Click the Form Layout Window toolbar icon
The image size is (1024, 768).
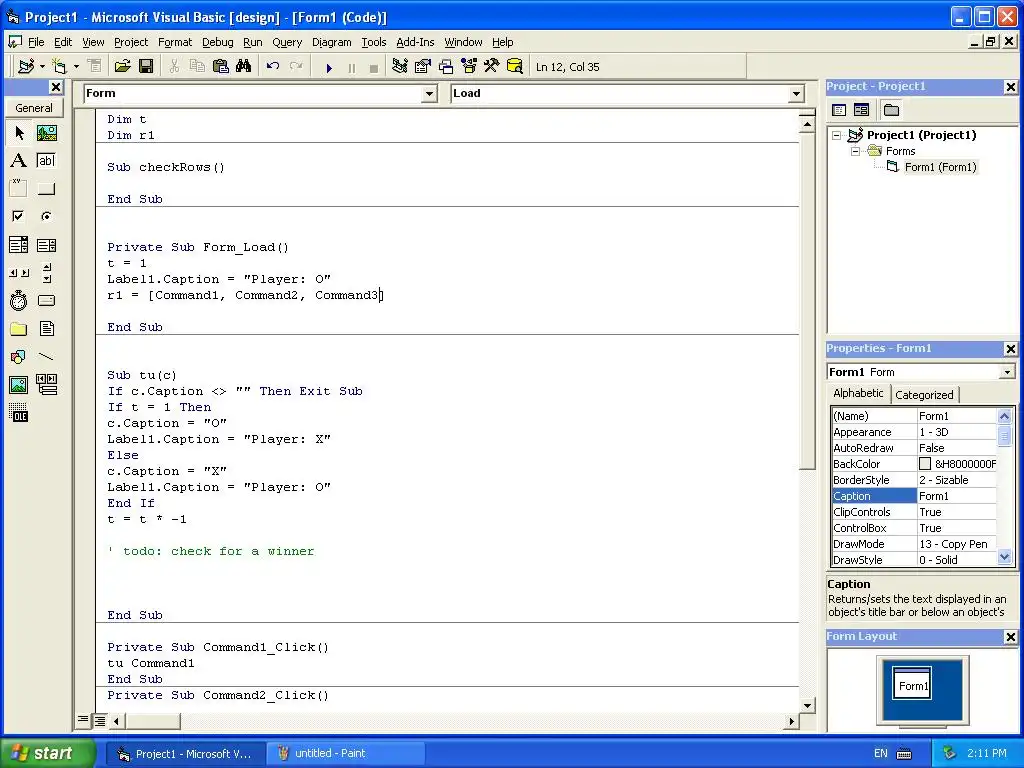pyautogui.click(x=446, y=67)
